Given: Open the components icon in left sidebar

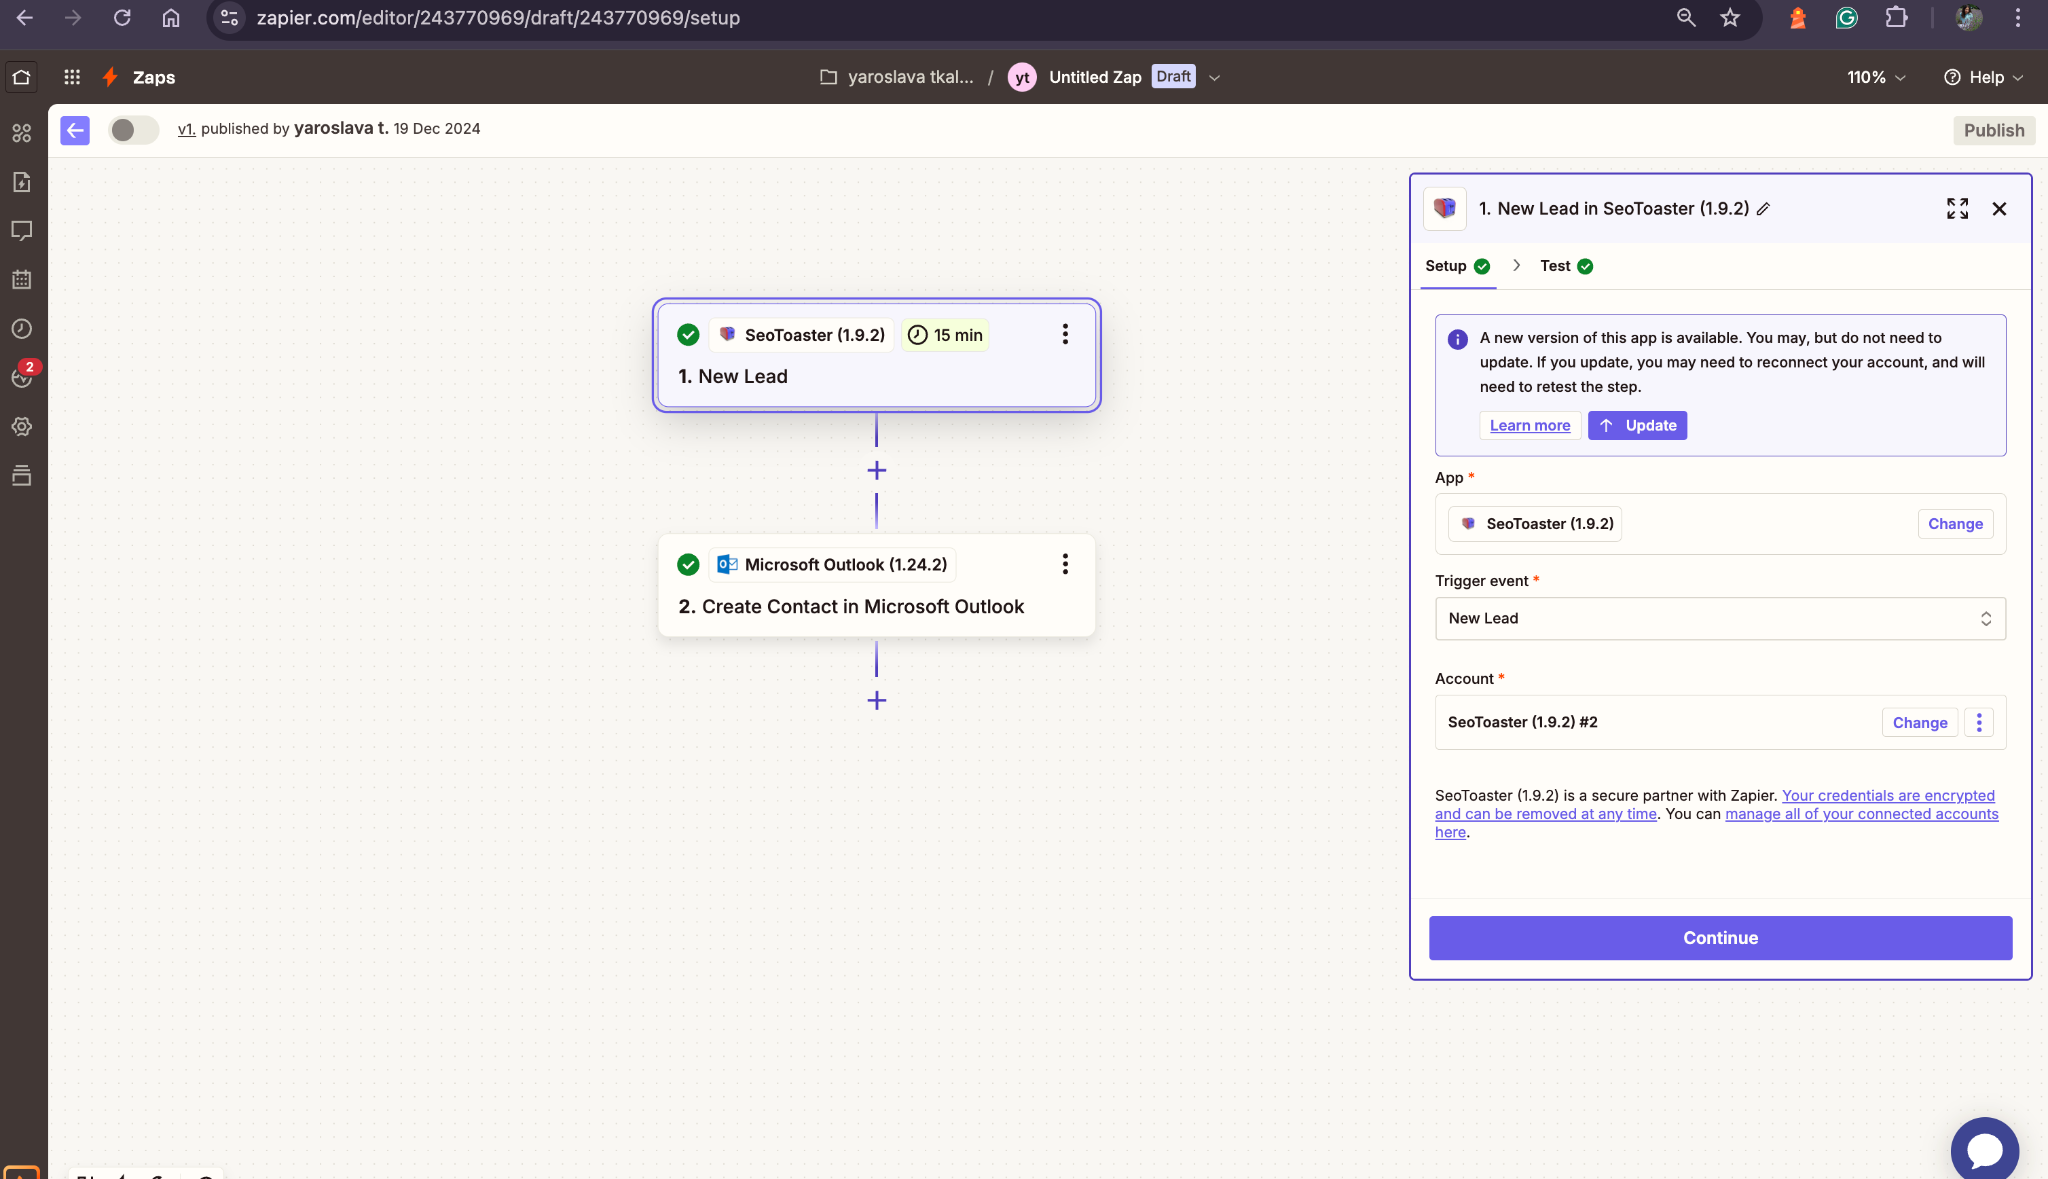Looking at the screenshot, I should tap(22, 133).
